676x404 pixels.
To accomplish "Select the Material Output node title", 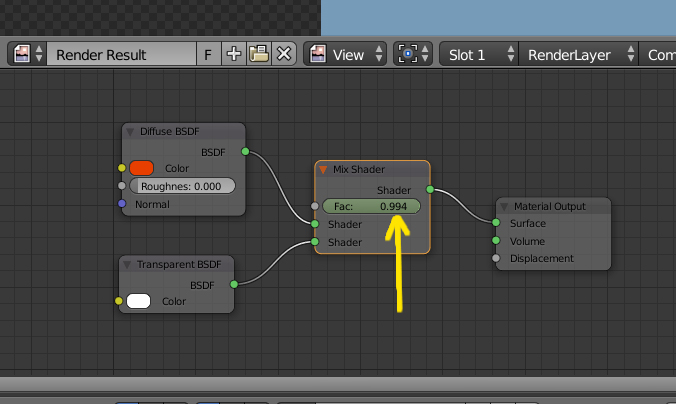I will coord(550,207).
